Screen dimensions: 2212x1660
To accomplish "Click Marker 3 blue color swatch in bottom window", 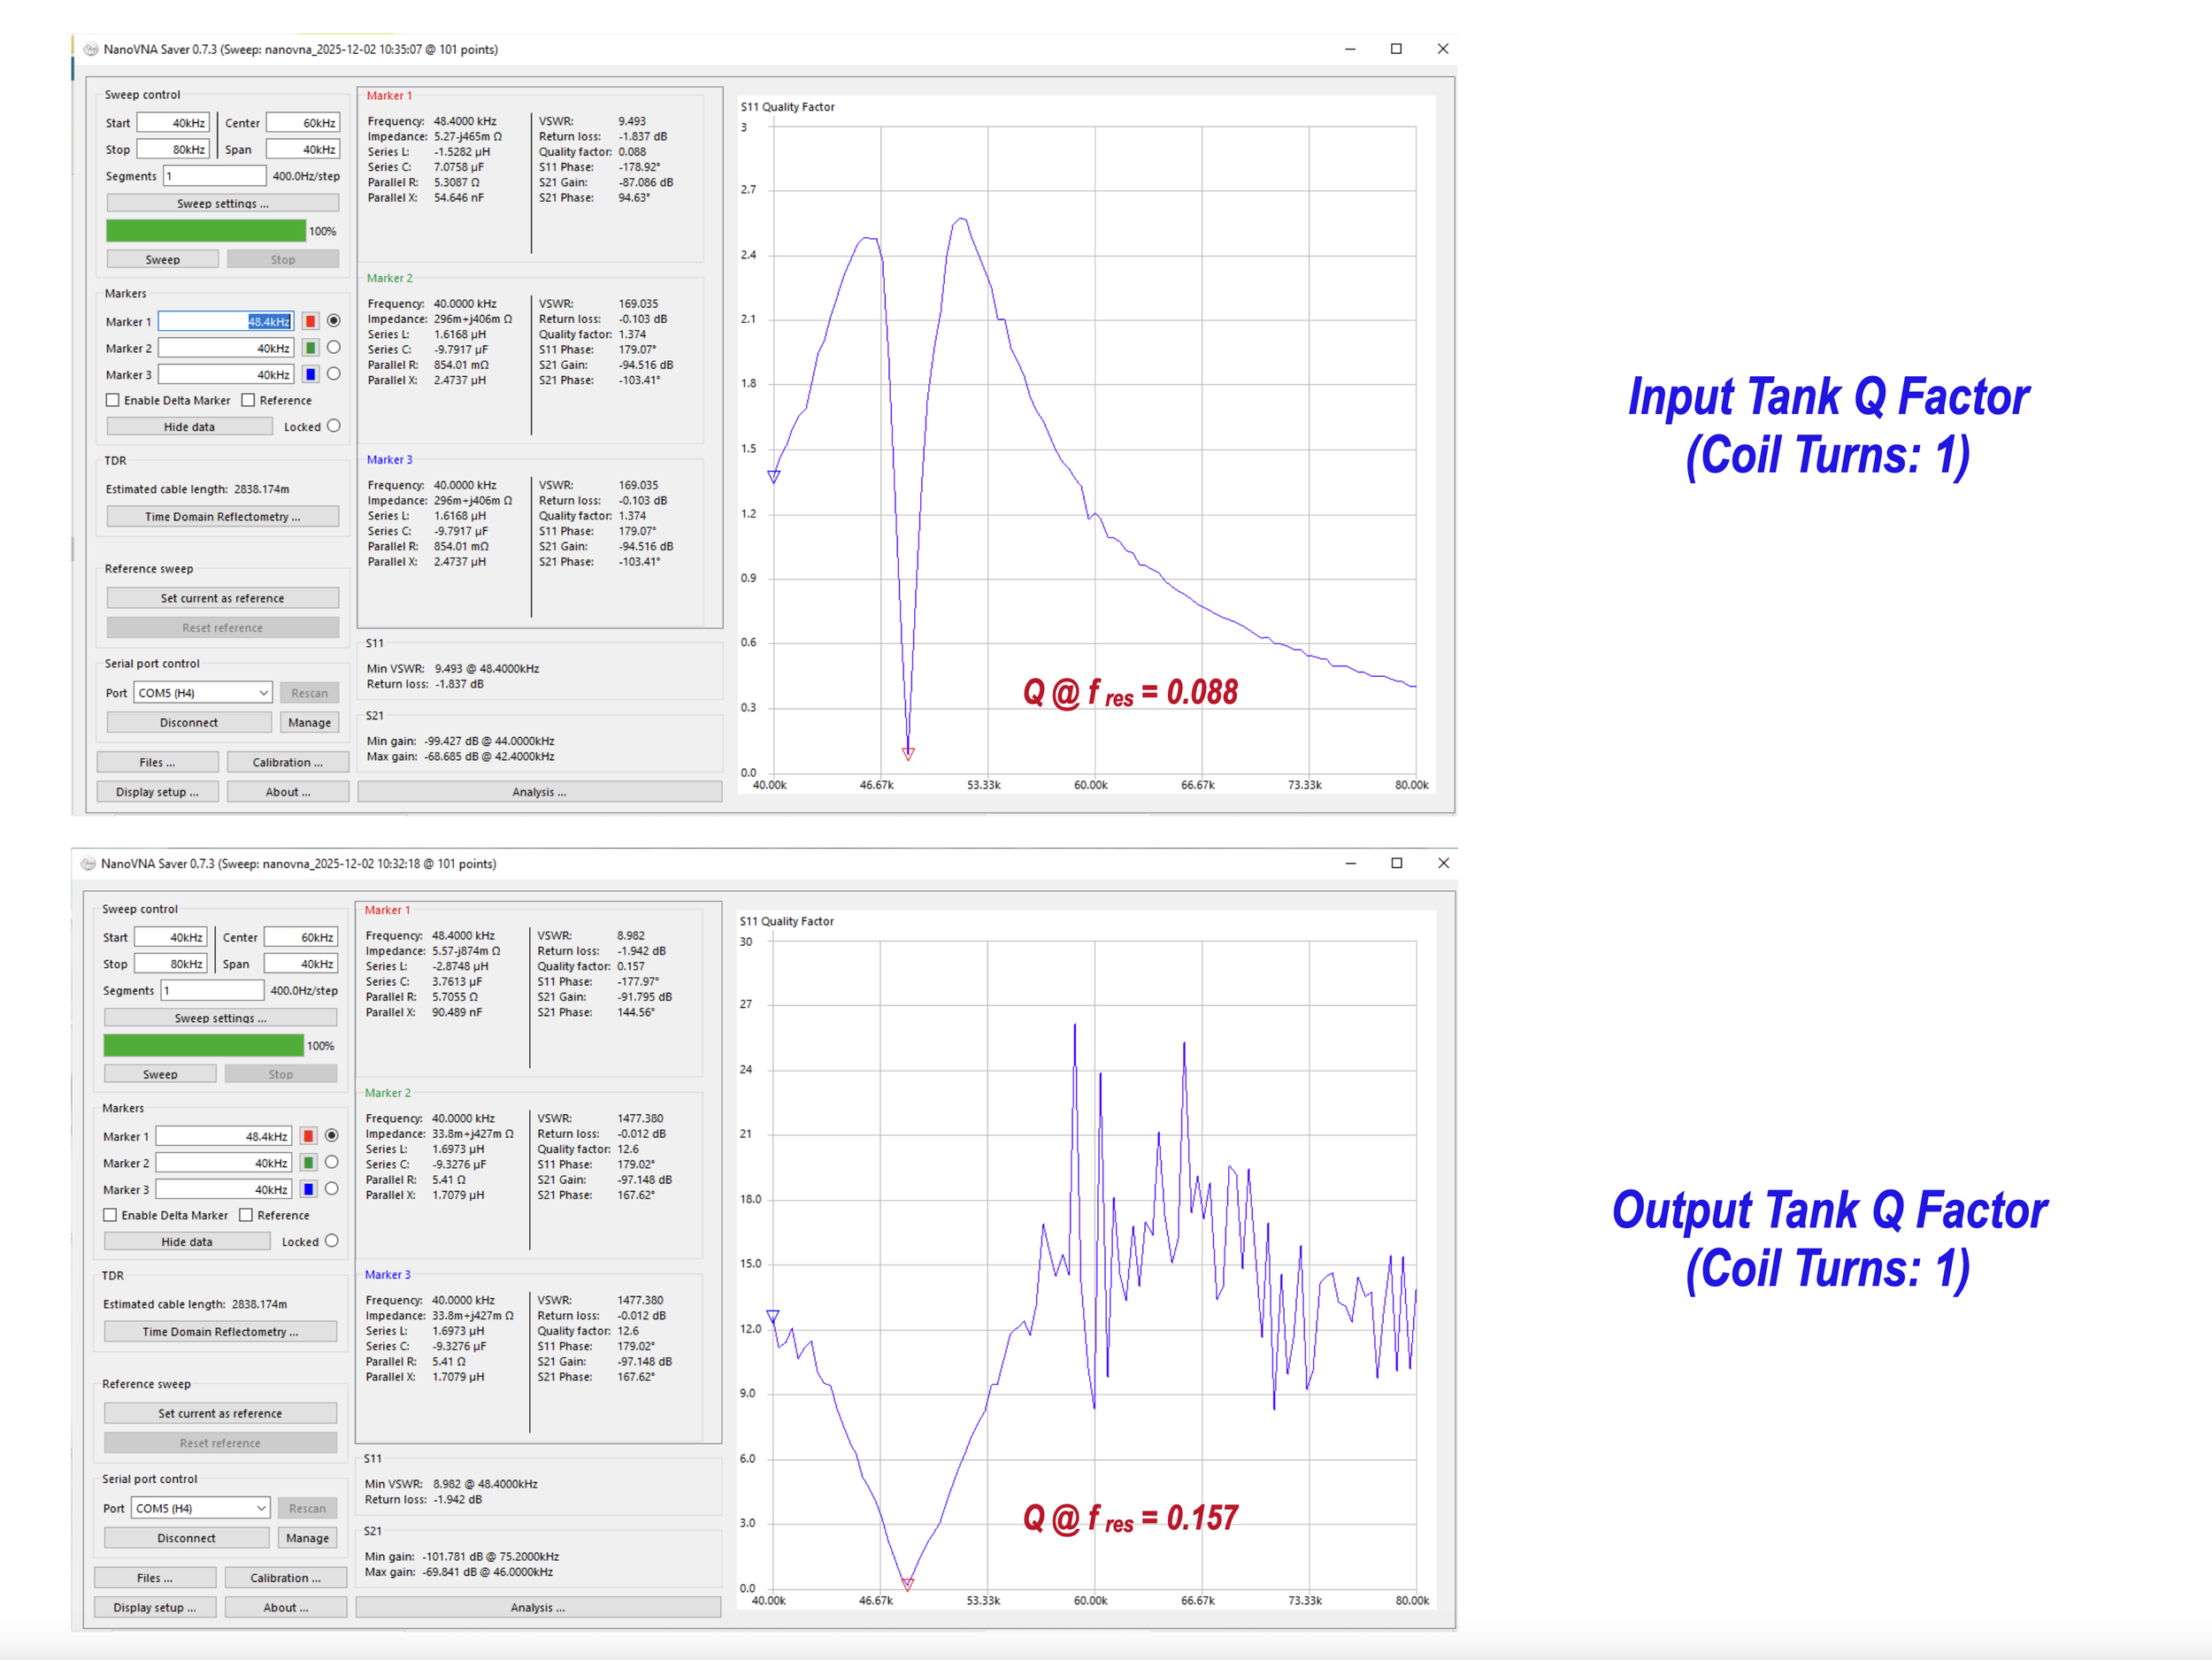I will pyautogui.click(x=309, y=1189).
